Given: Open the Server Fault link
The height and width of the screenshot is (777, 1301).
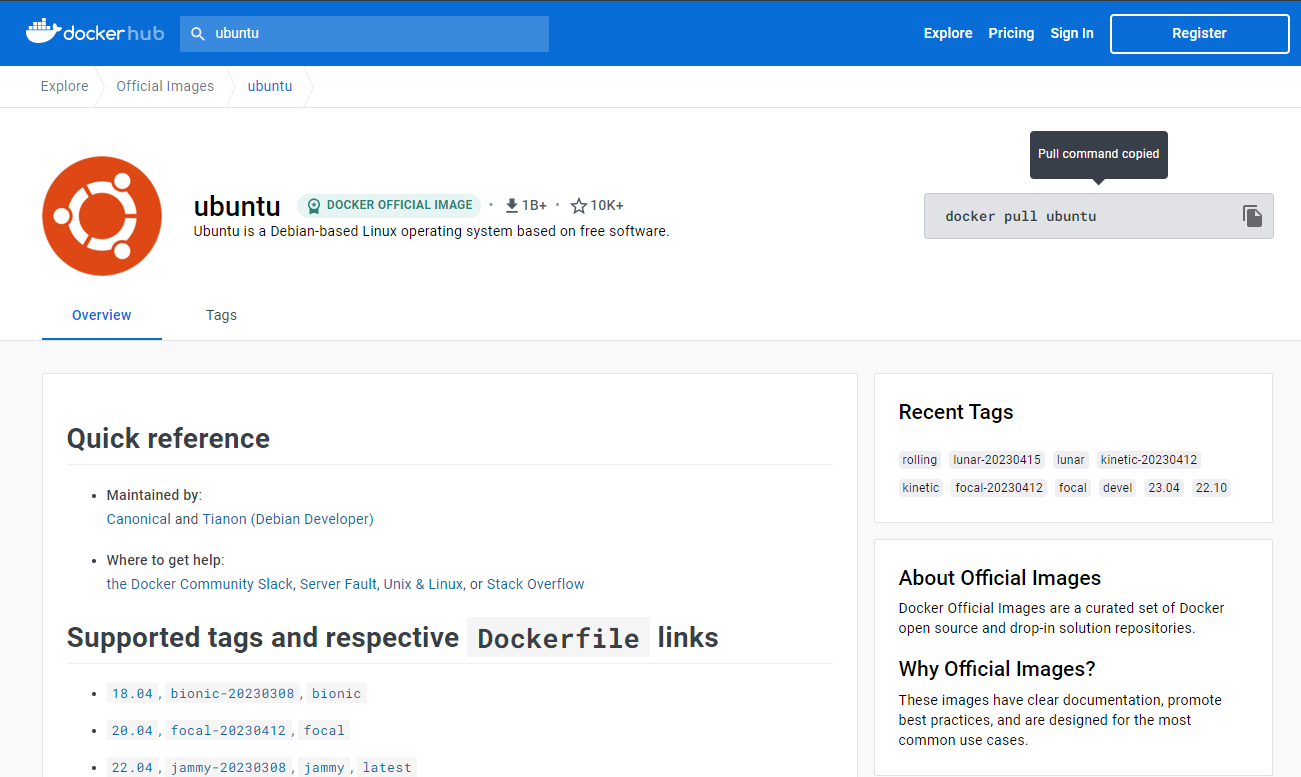Looking at the screenshot, I should 338,584.
